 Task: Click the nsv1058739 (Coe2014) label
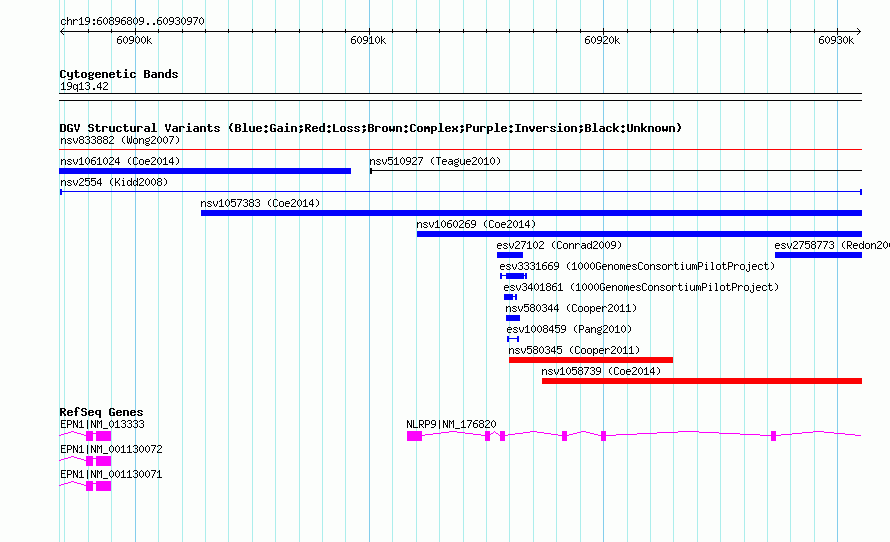point(601,371)
